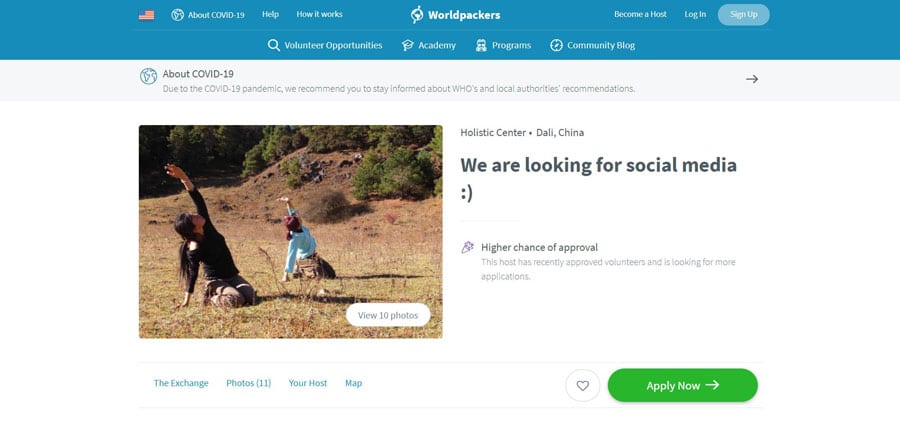Image resolution: width=900 pixels, height=425 pixels.
Task: Click the US flag language icon
Action: (146, 15)
